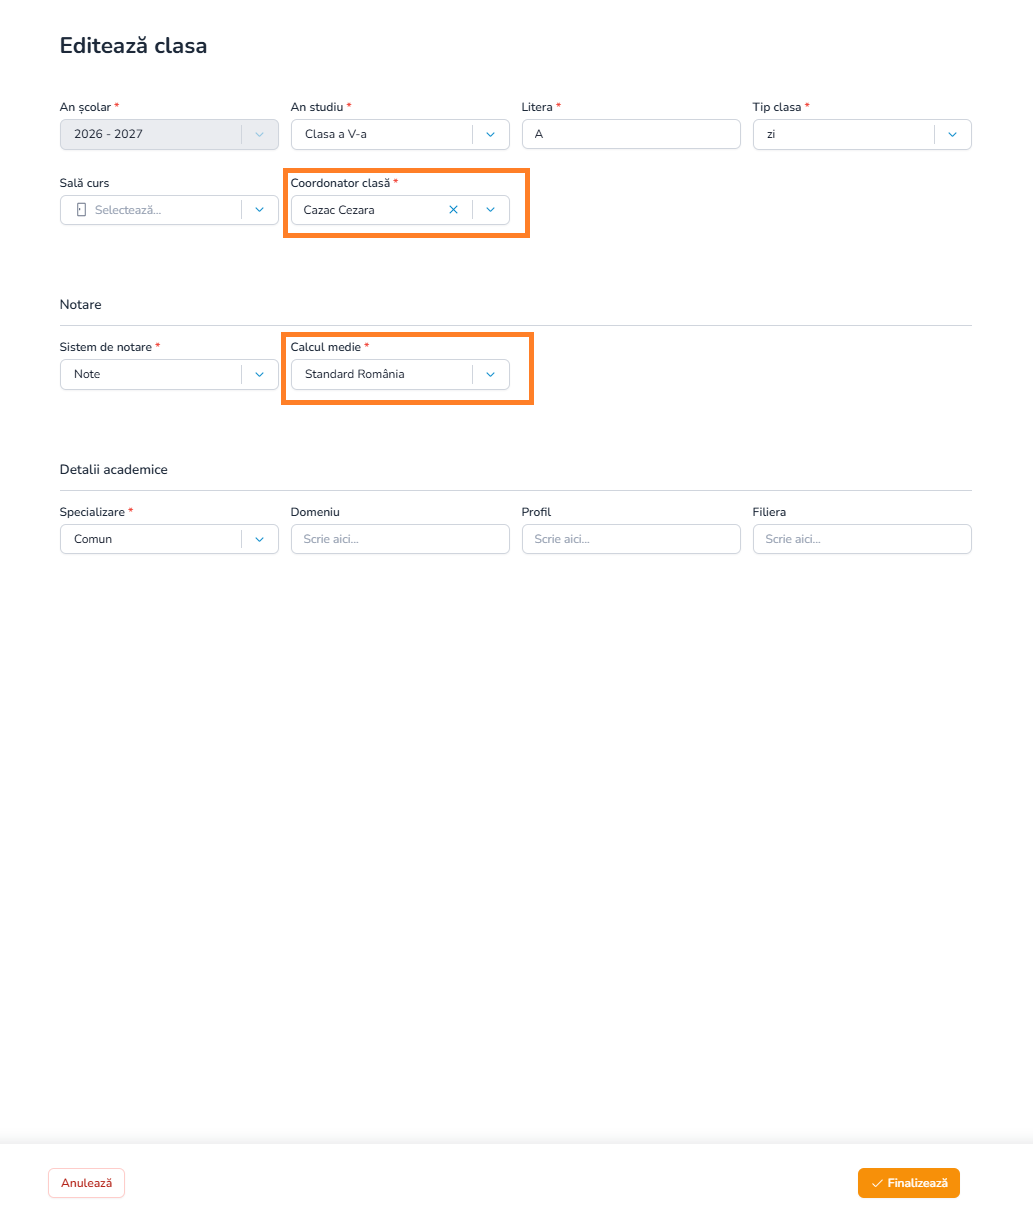Open the Calcul medie dropdown arrow

pyautogui.click(x=490, y=374)
